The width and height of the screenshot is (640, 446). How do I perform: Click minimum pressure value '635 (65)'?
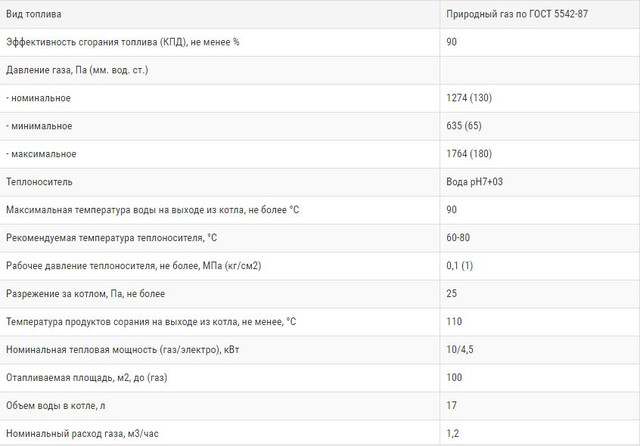464,126
